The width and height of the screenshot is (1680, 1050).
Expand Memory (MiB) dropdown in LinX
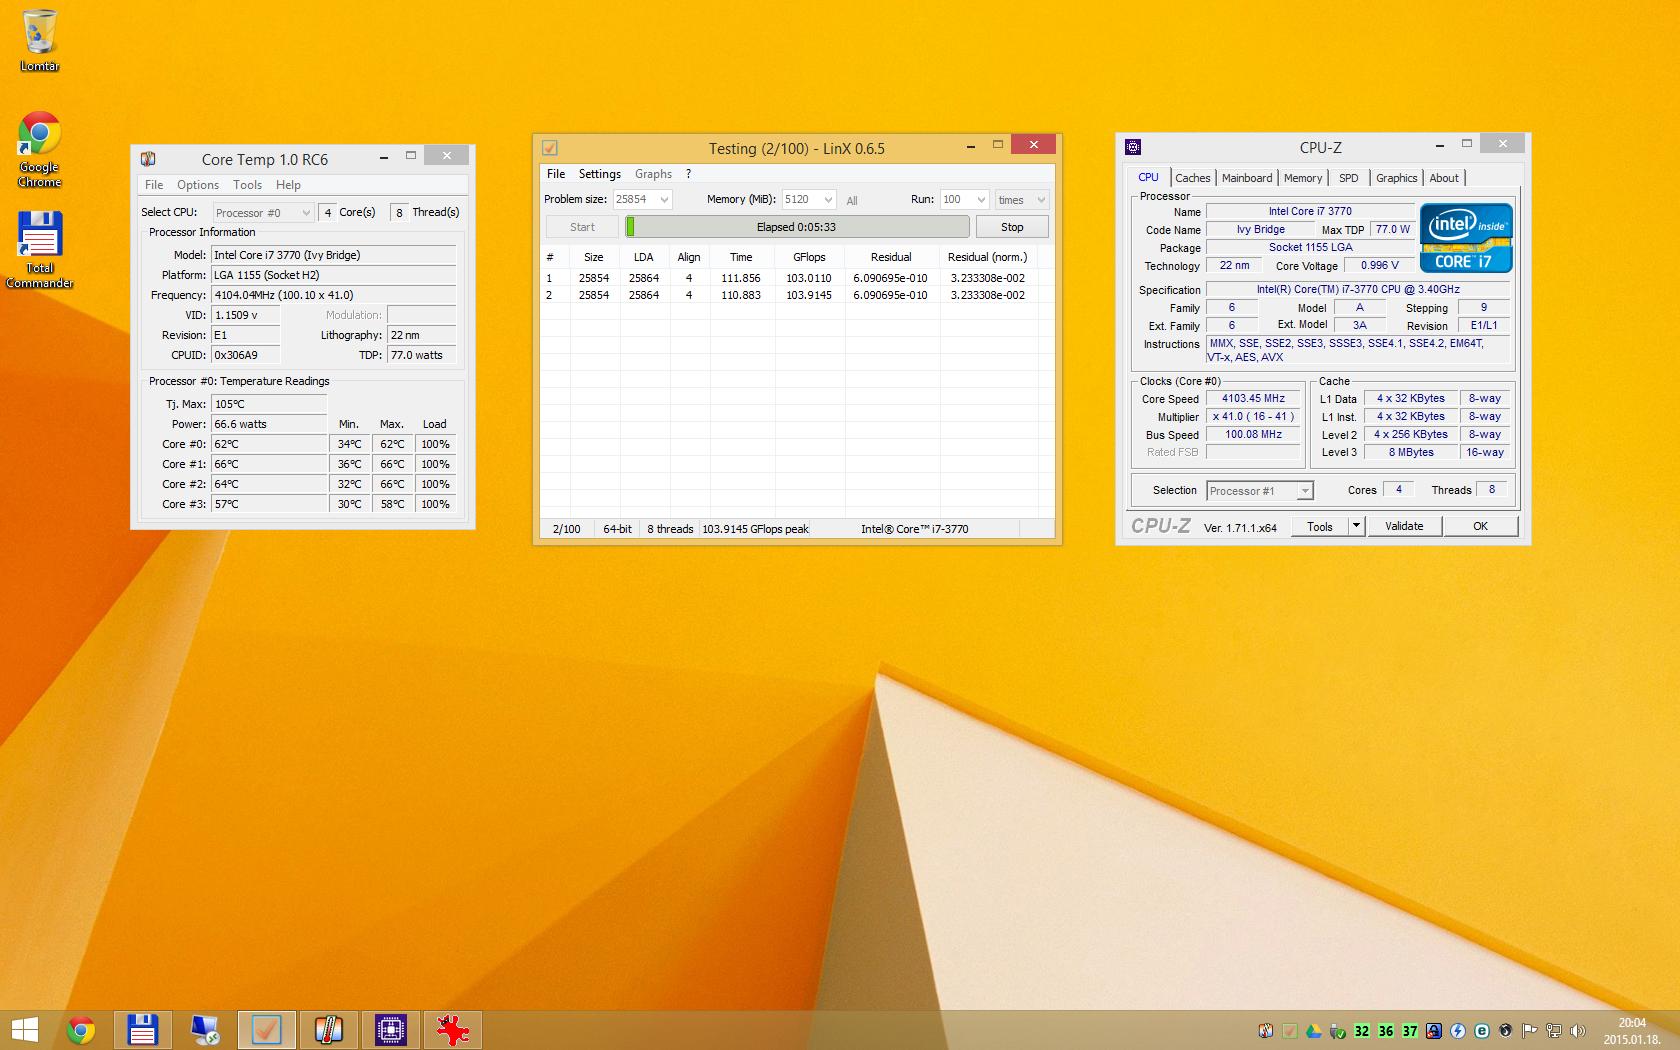pyautogui.click(x=828, y=199)
